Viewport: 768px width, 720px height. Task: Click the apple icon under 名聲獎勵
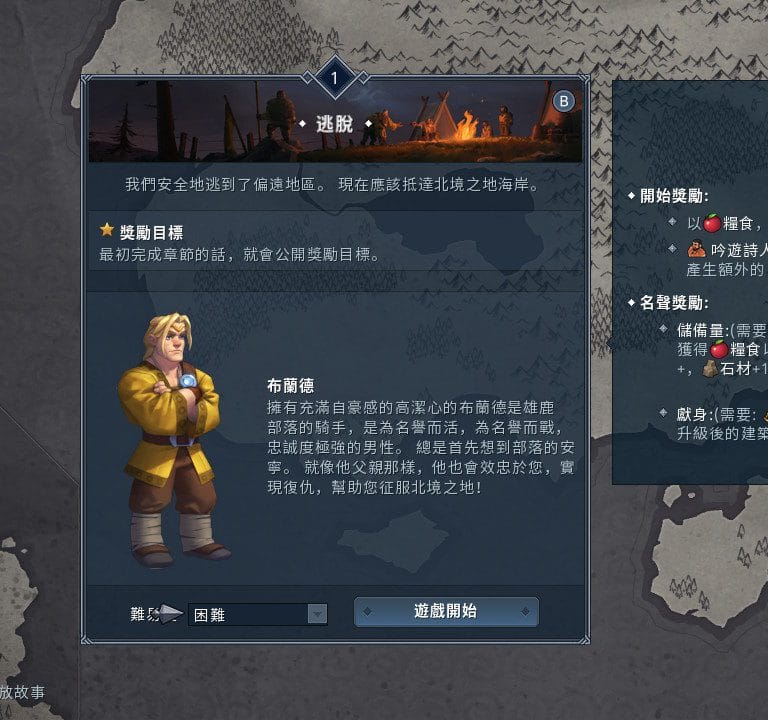pos(719,349)
